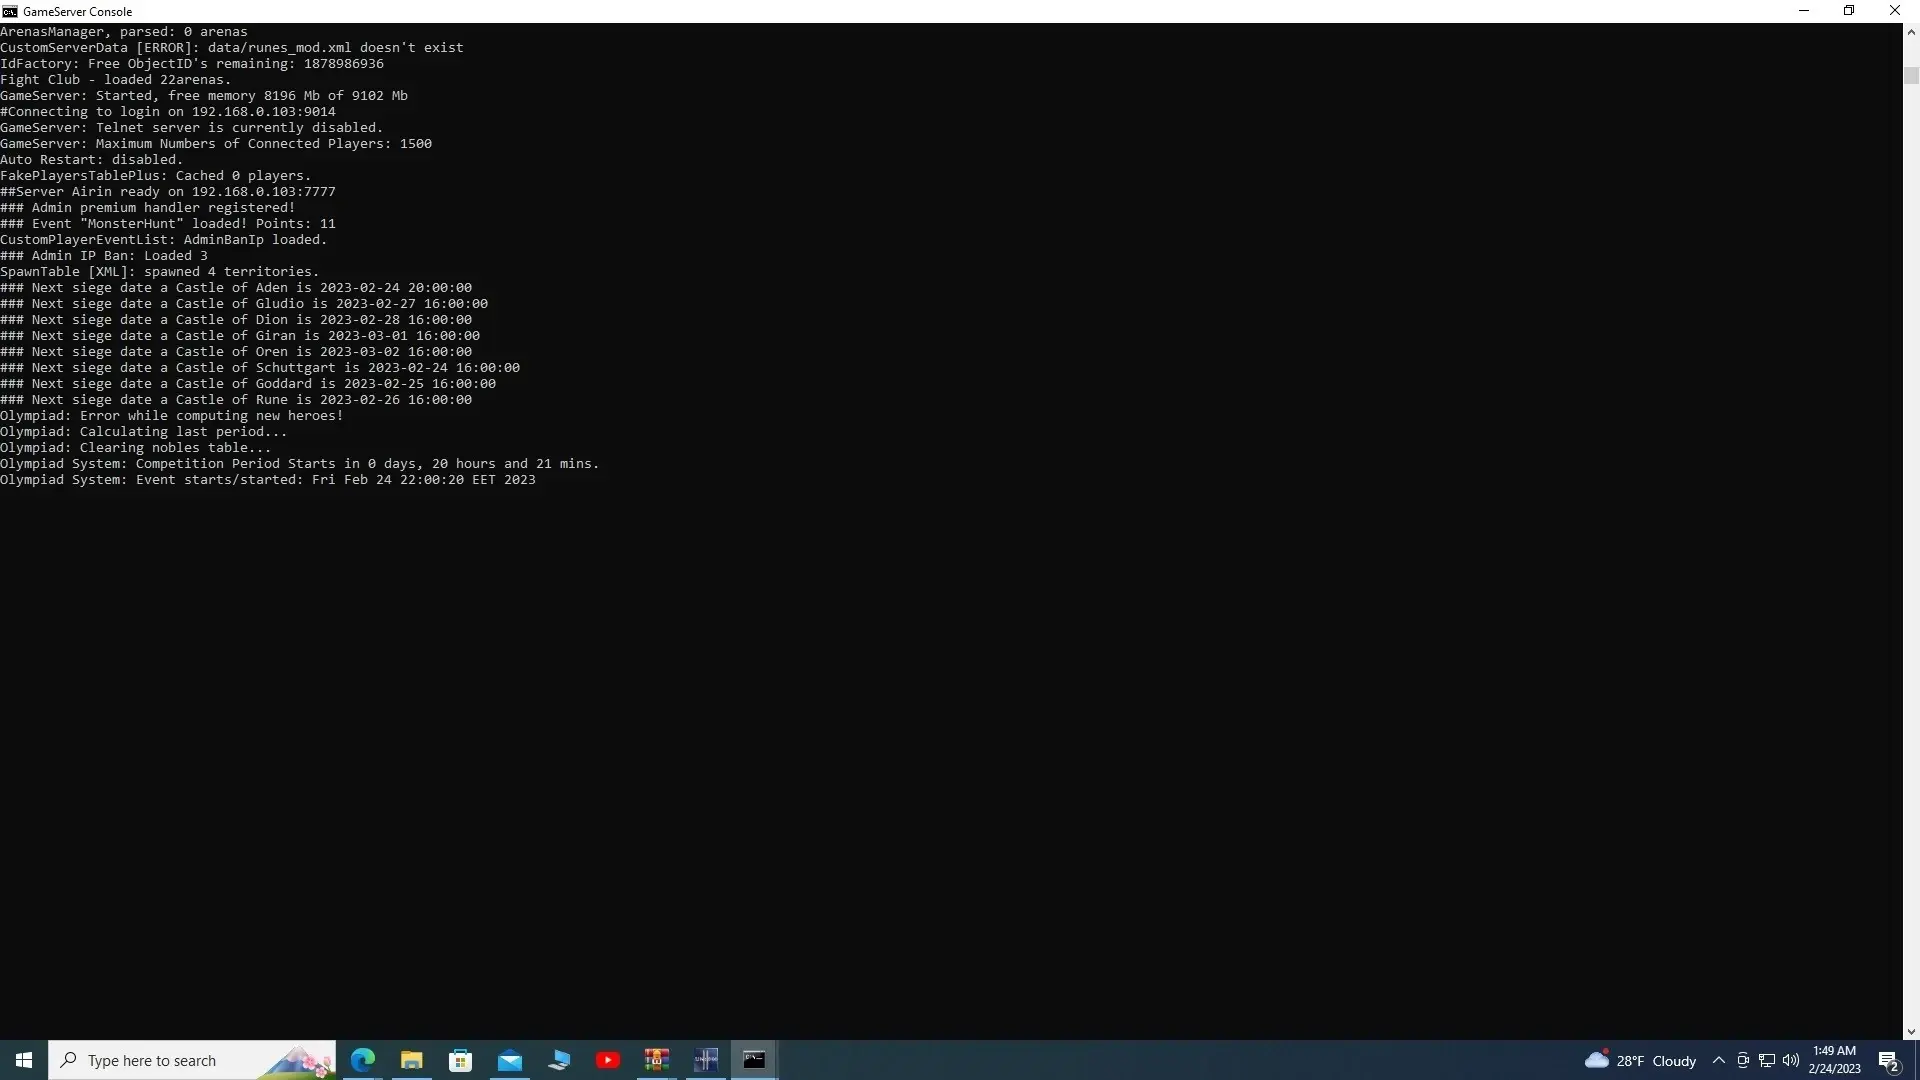Open the YouTube desktop app icon

click(608, 1060)
